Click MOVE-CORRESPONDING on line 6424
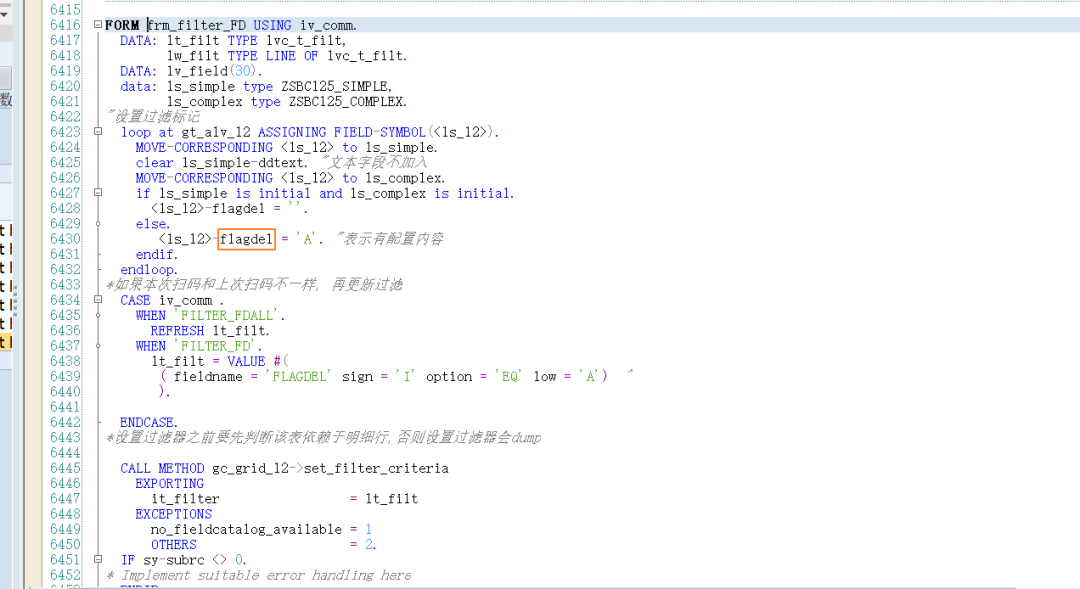This screenshot has width=1080, height=589. tap(204, 147)
